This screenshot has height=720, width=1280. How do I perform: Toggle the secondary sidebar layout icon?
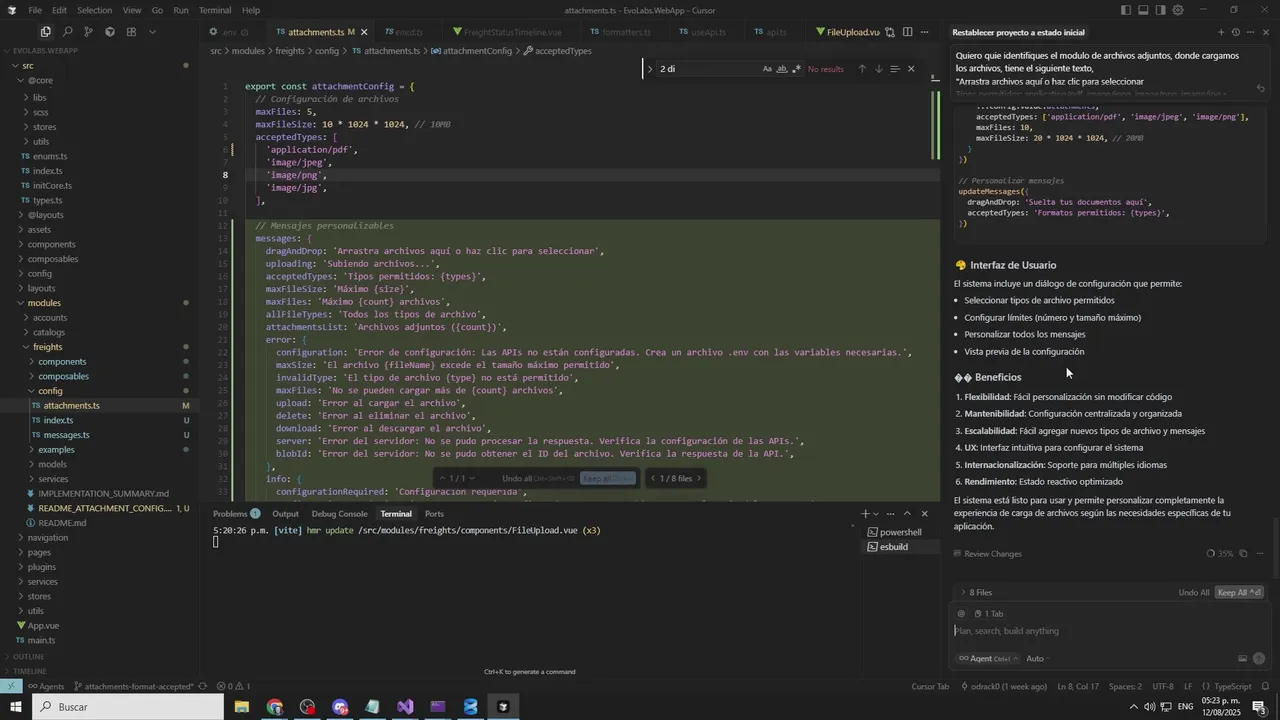tap(1160, 10)
